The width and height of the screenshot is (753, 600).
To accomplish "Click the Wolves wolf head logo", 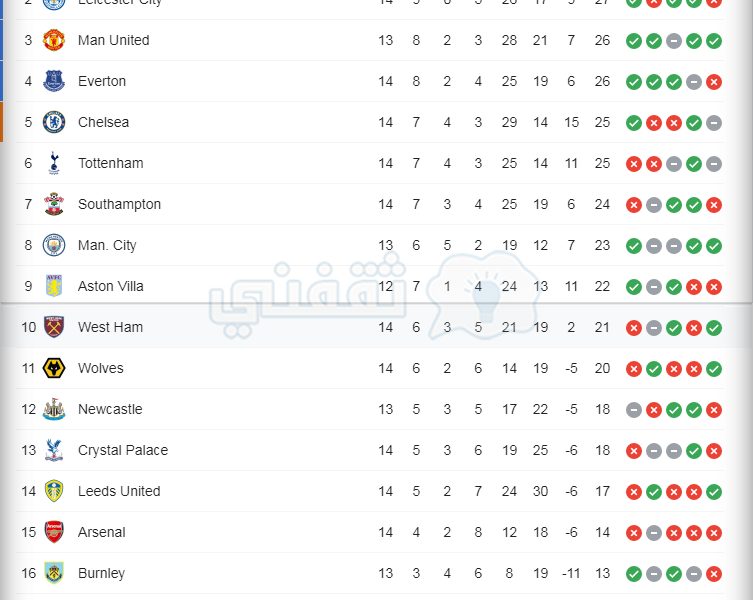I will [54, 368].
